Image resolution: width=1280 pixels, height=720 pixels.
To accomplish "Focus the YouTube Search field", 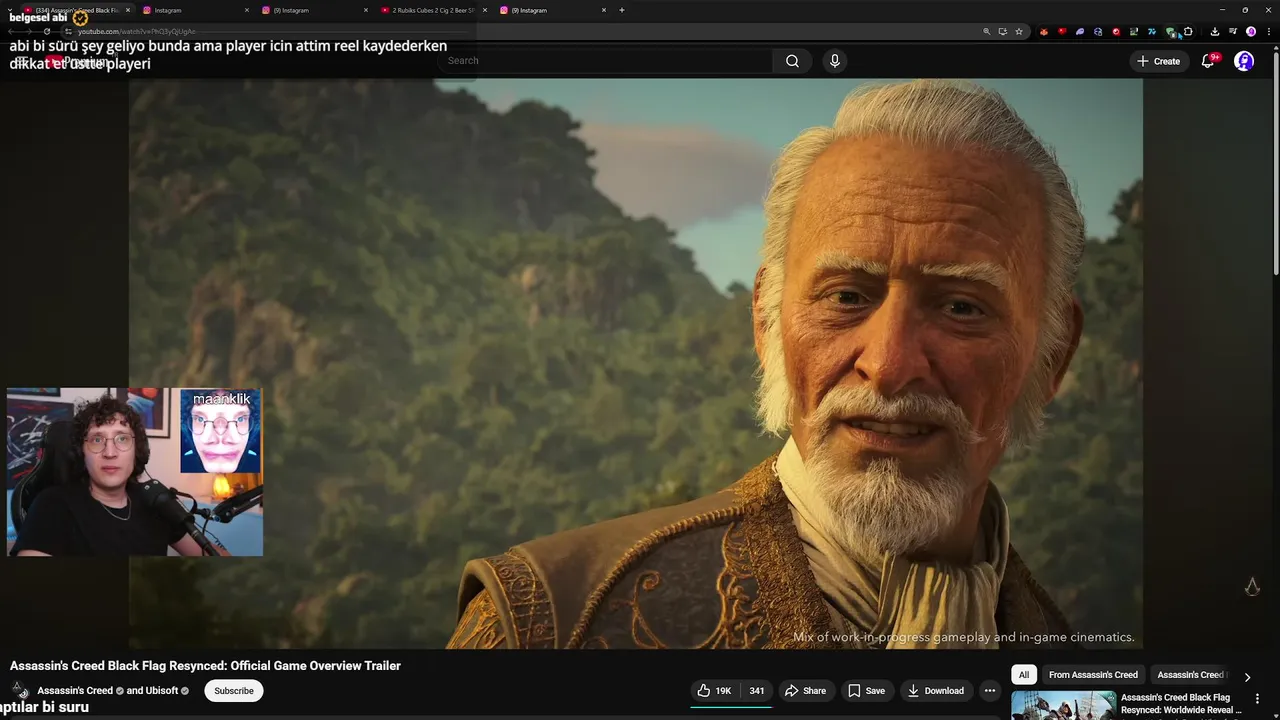I will (605, 61).
